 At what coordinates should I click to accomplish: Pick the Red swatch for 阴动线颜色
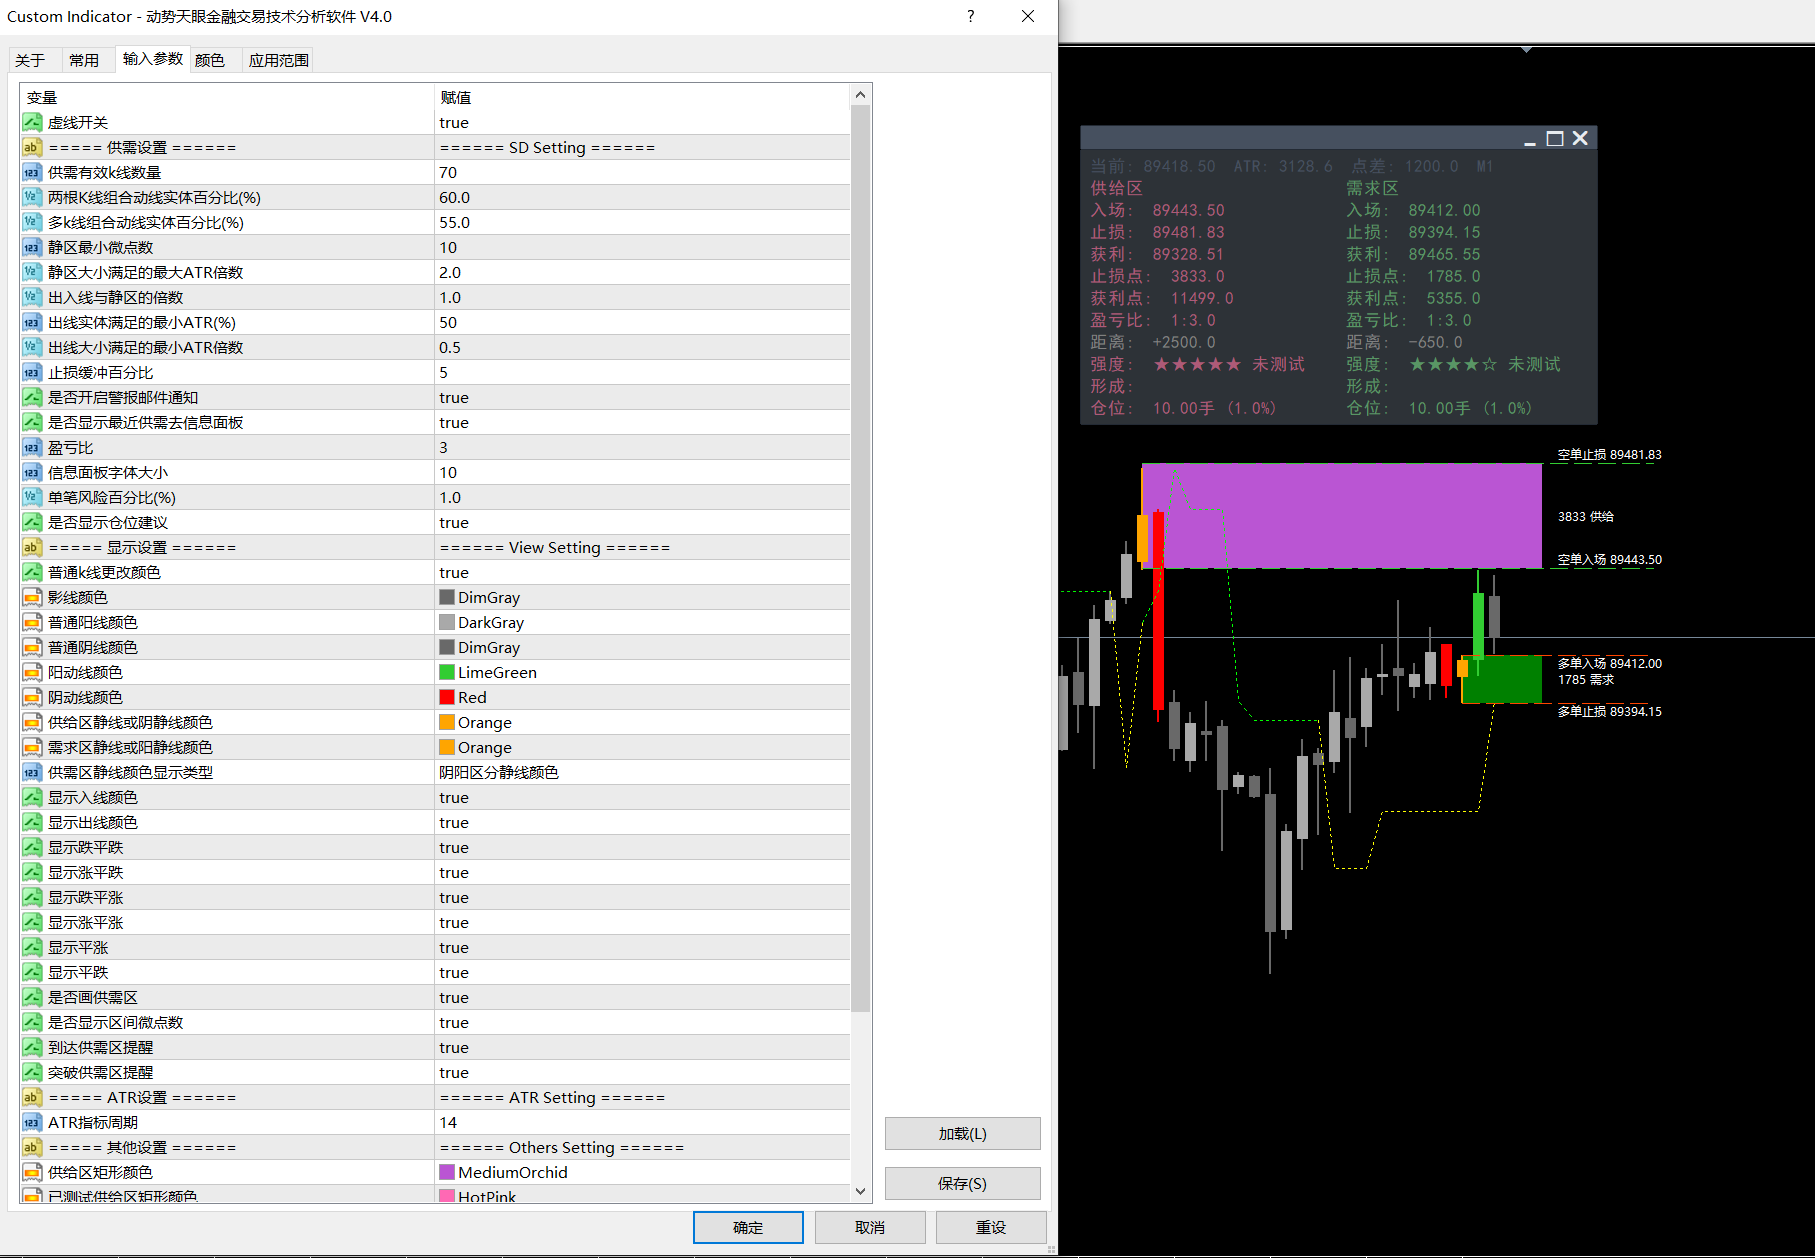point(447,697)
